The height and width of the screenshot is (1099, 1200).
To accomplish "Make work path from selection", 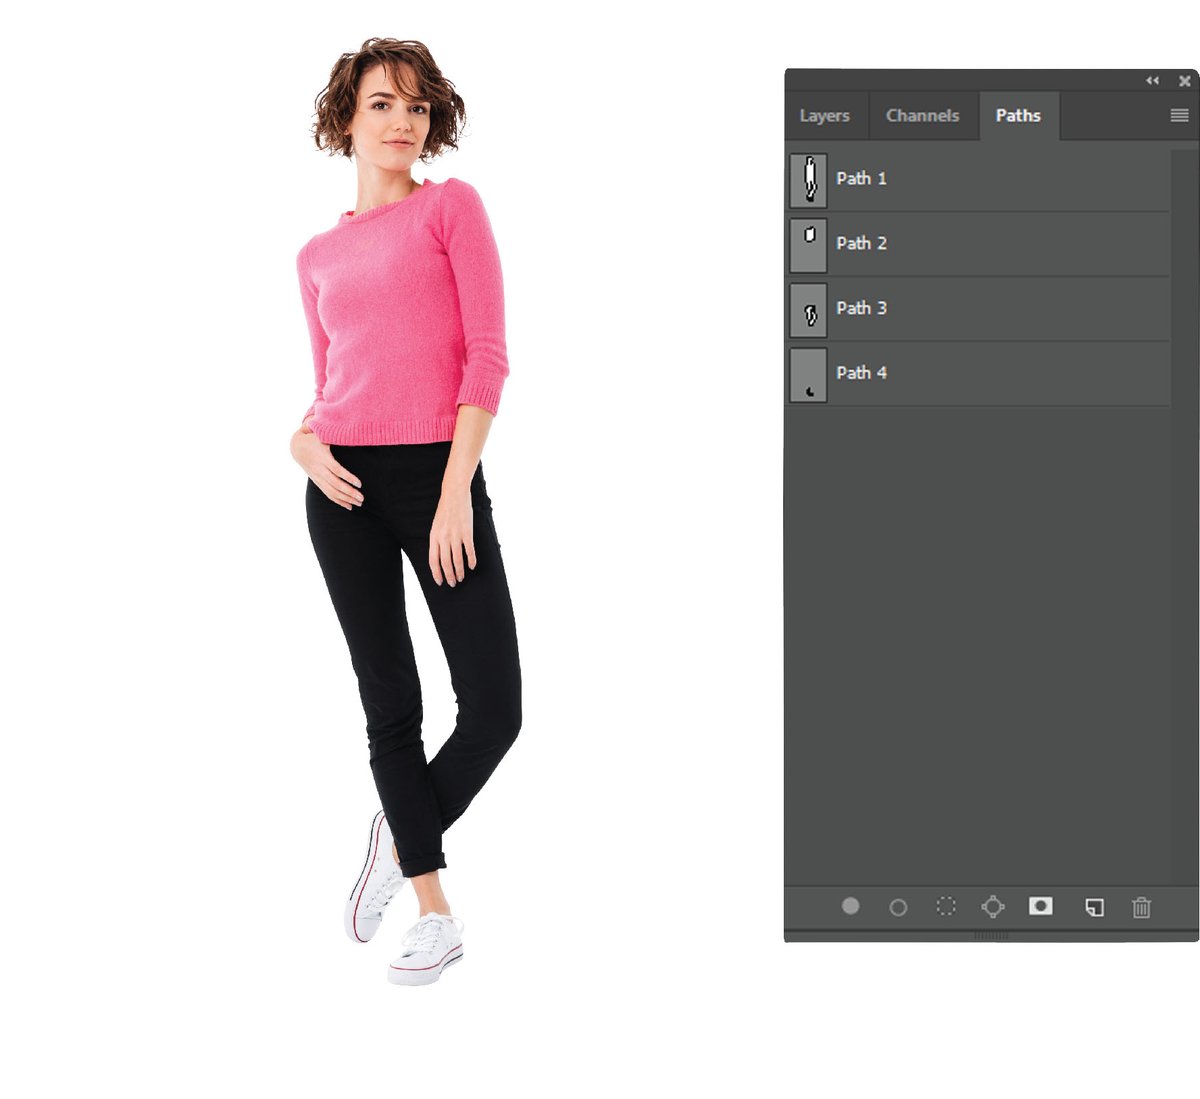I will pos(992,907).
